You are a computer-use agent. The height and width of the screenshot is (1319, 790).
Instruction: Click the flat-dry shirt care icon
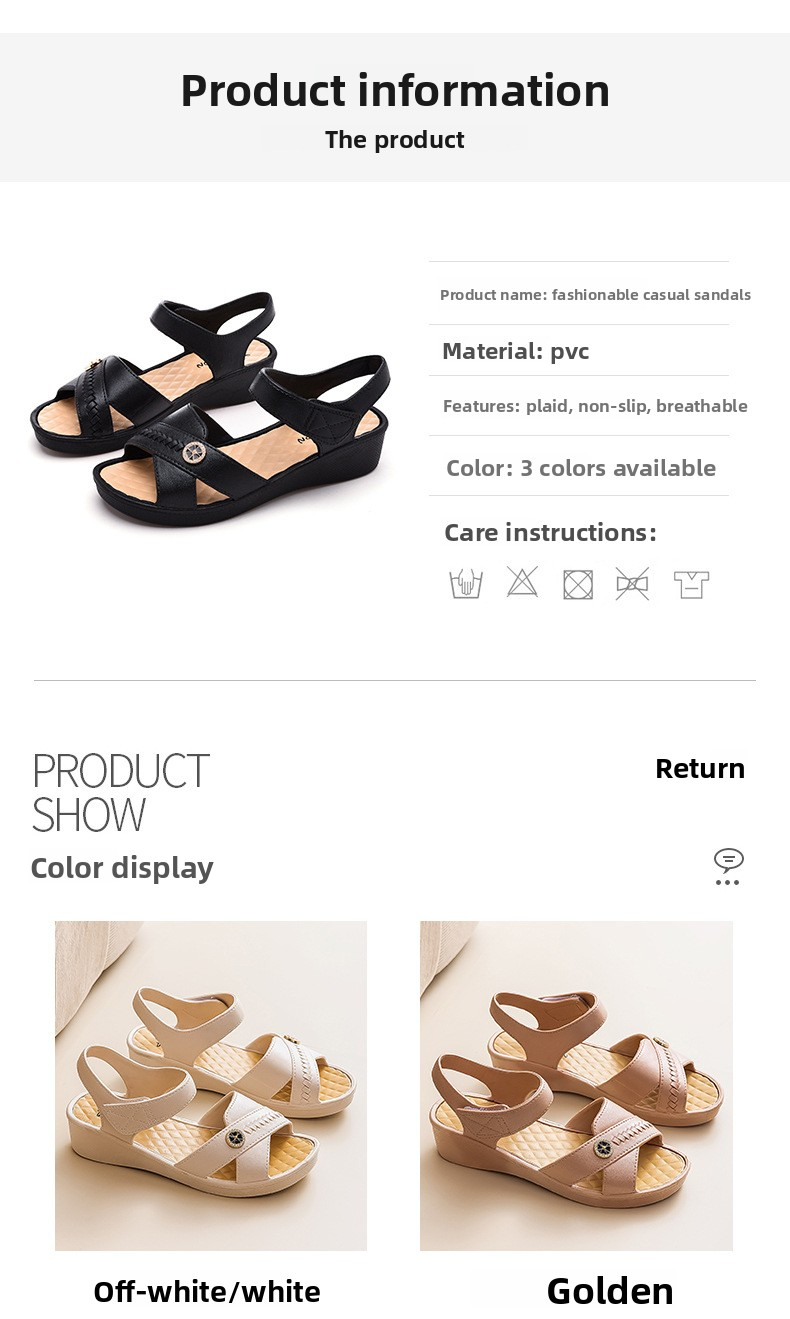(x=691, y=583)
